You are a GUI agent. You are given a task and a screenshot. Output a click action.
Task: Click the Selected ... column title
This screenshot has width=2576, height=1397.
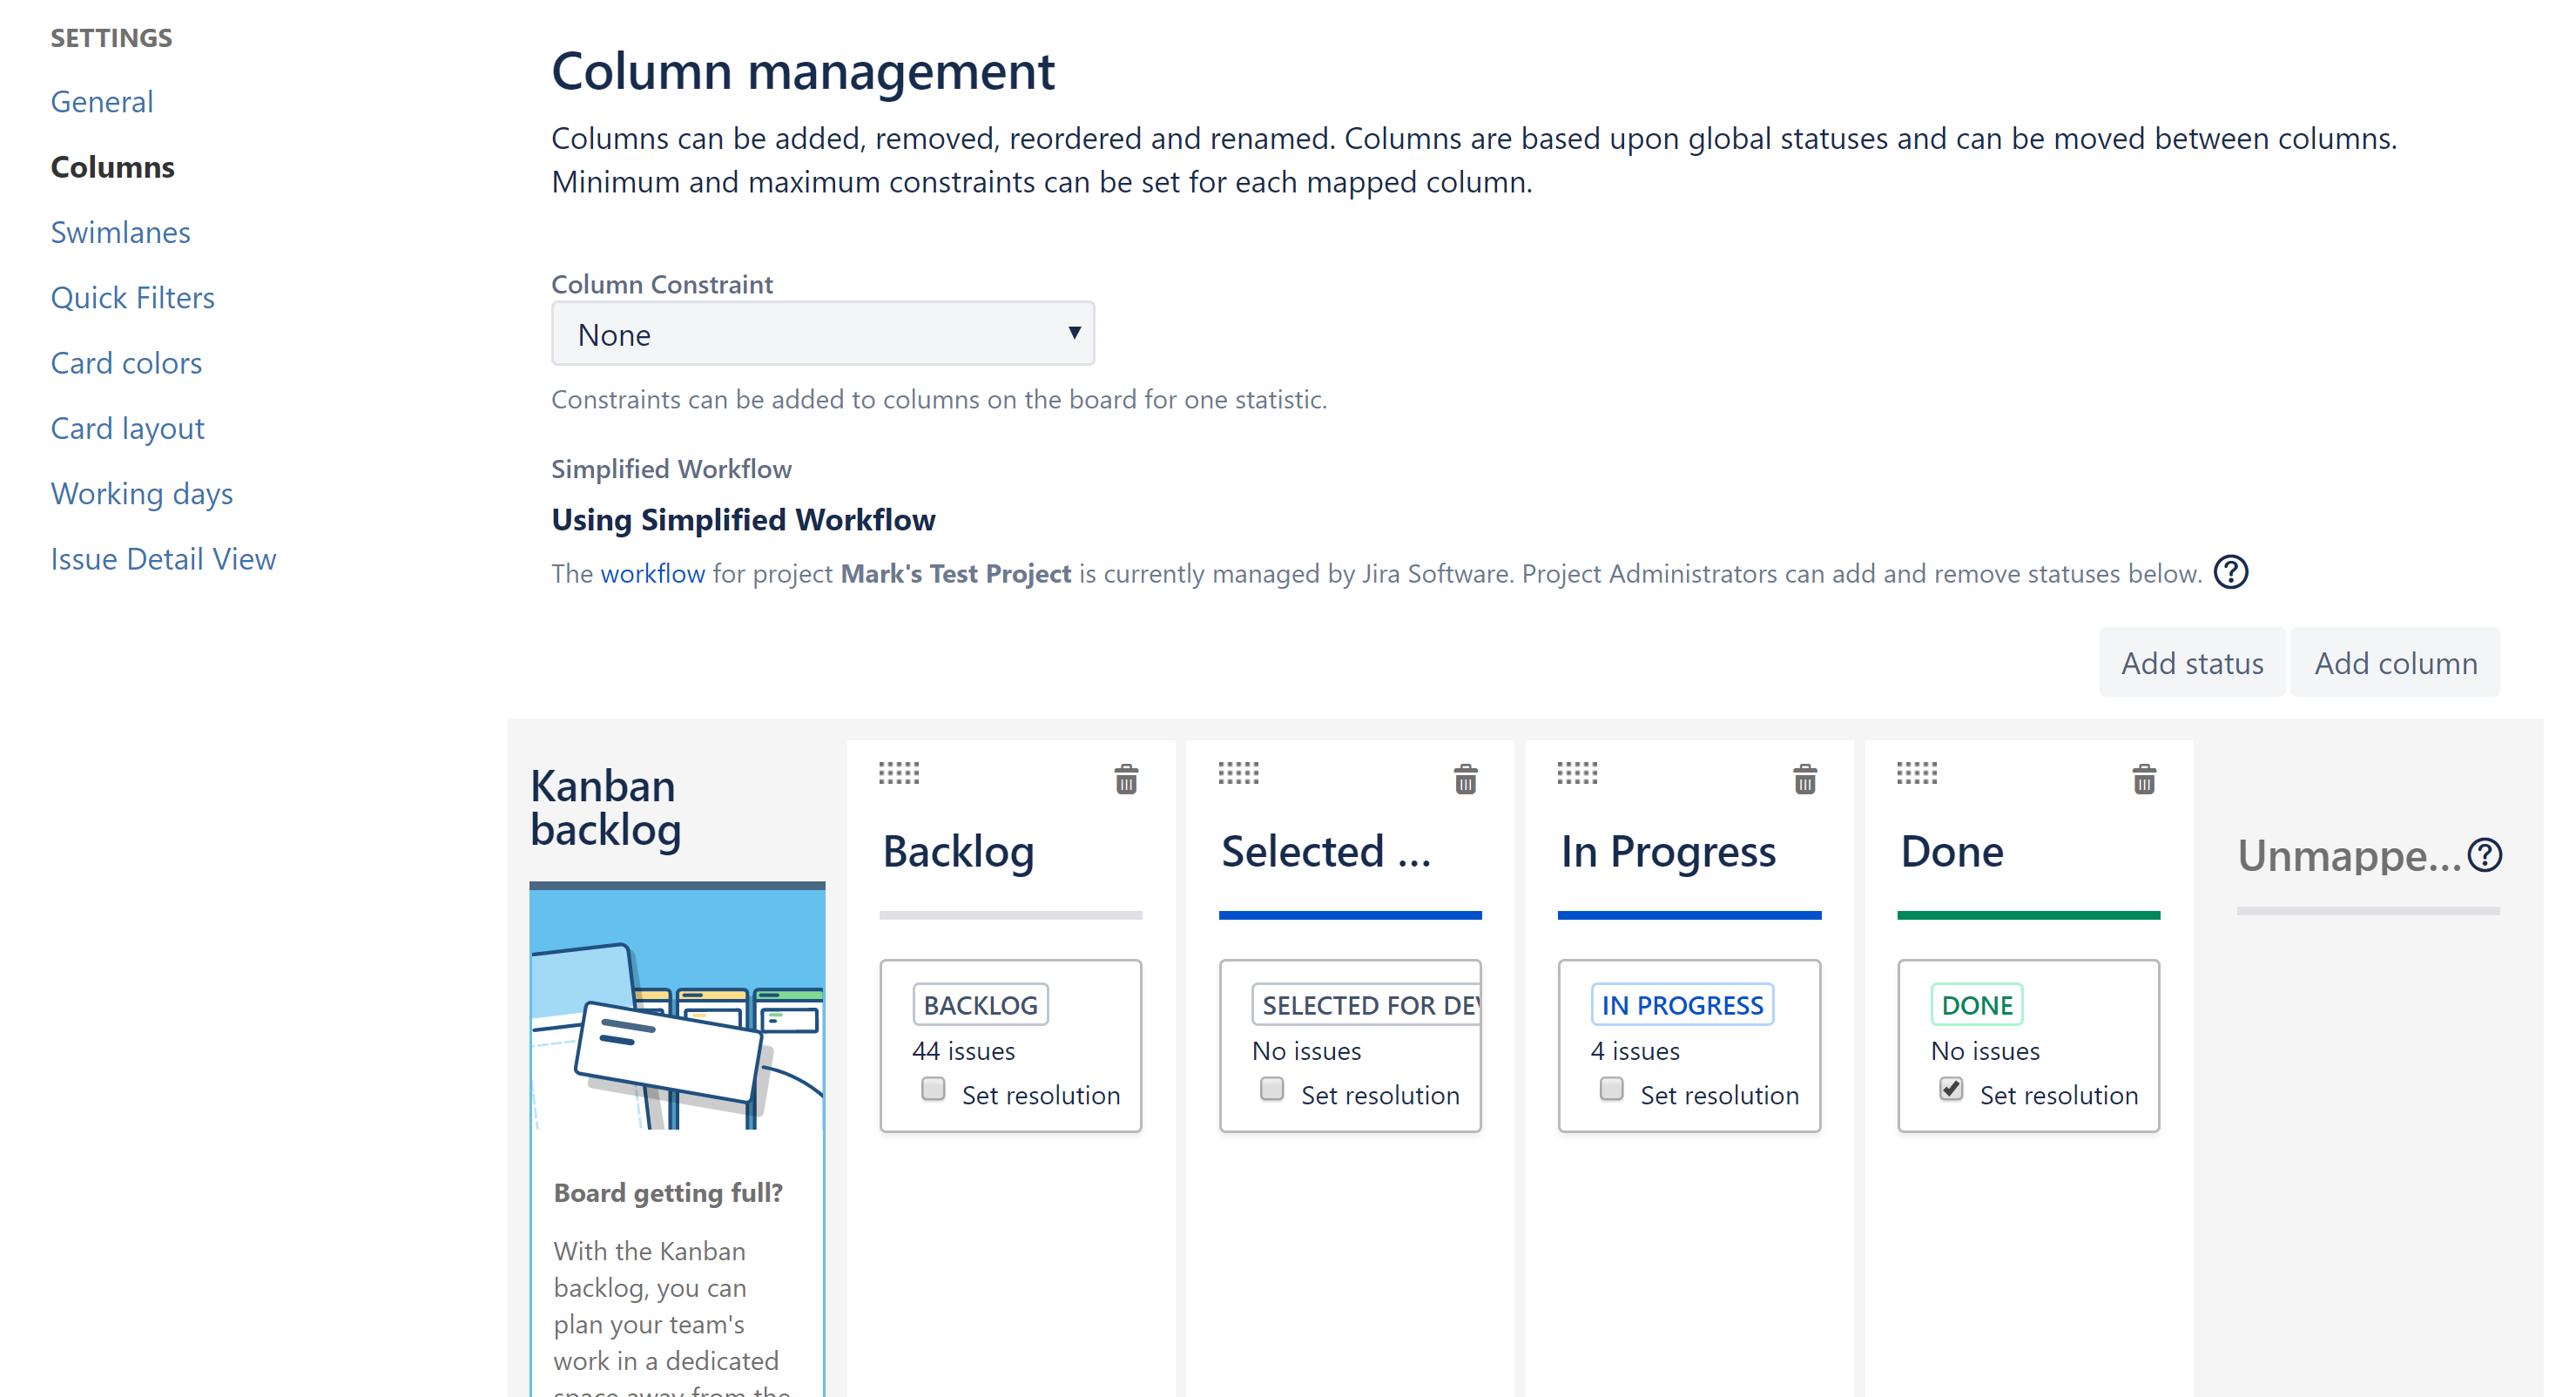click(x=1327, y=852)
